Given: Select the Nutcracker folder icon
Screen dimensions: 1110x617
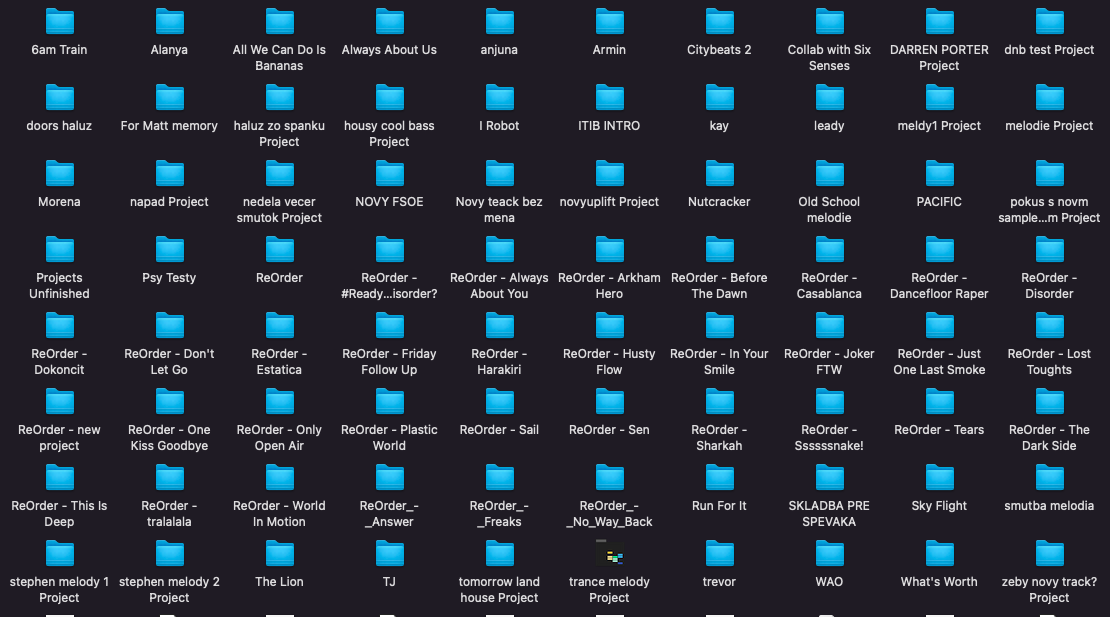Looking at the screenshot, I should pos(719,174).
